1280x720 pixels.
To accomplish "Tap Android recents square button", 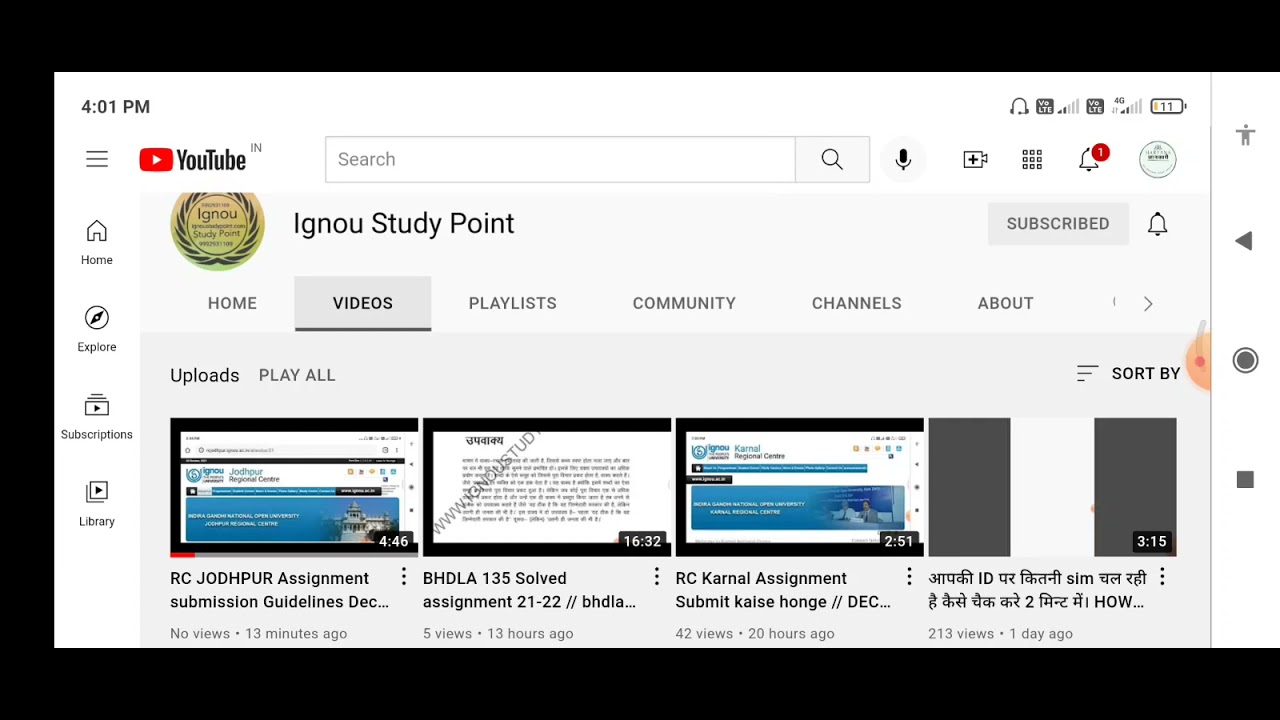I will 1245,480.
